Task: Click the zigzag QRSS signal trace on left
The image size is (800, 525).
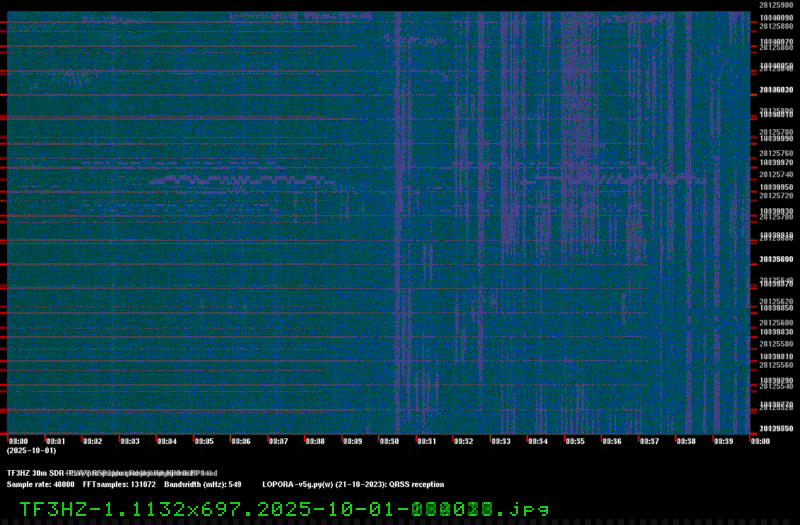Action: tap(240, 180)
